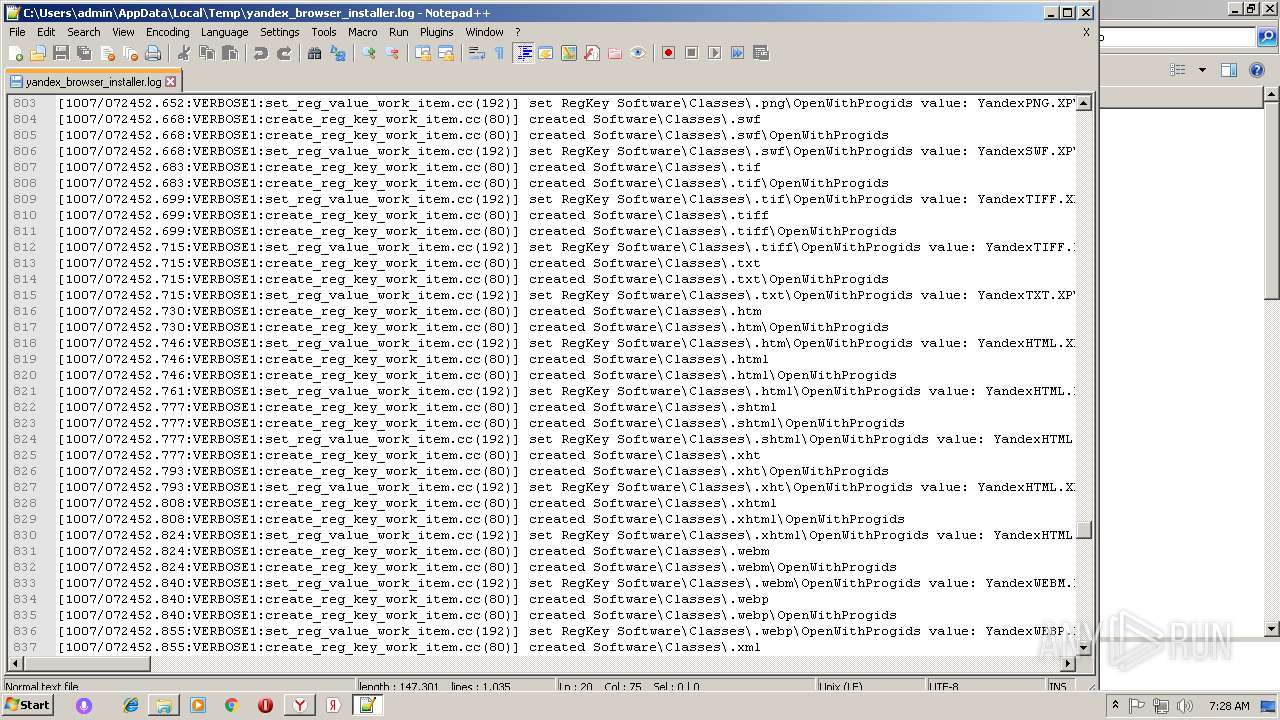Click the horizontal scrollbar right arrow
This screenshot has width=1280, height=720.
[x=1067, y=664]
